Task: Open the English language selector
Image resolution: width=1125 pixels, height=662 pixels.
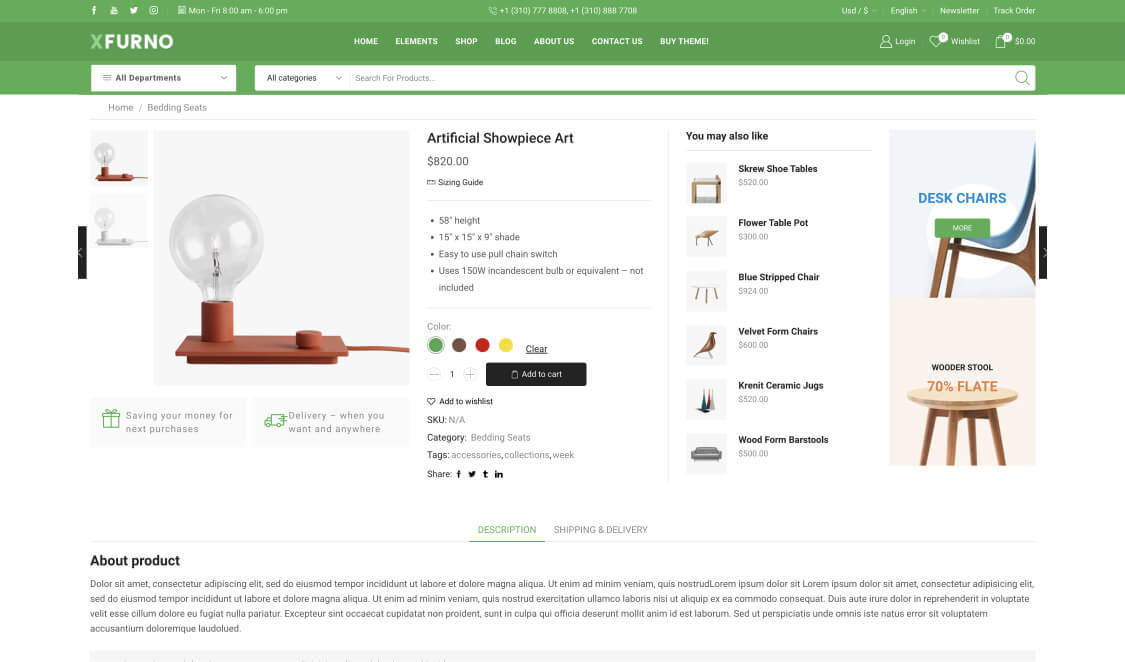Action: 908,11
